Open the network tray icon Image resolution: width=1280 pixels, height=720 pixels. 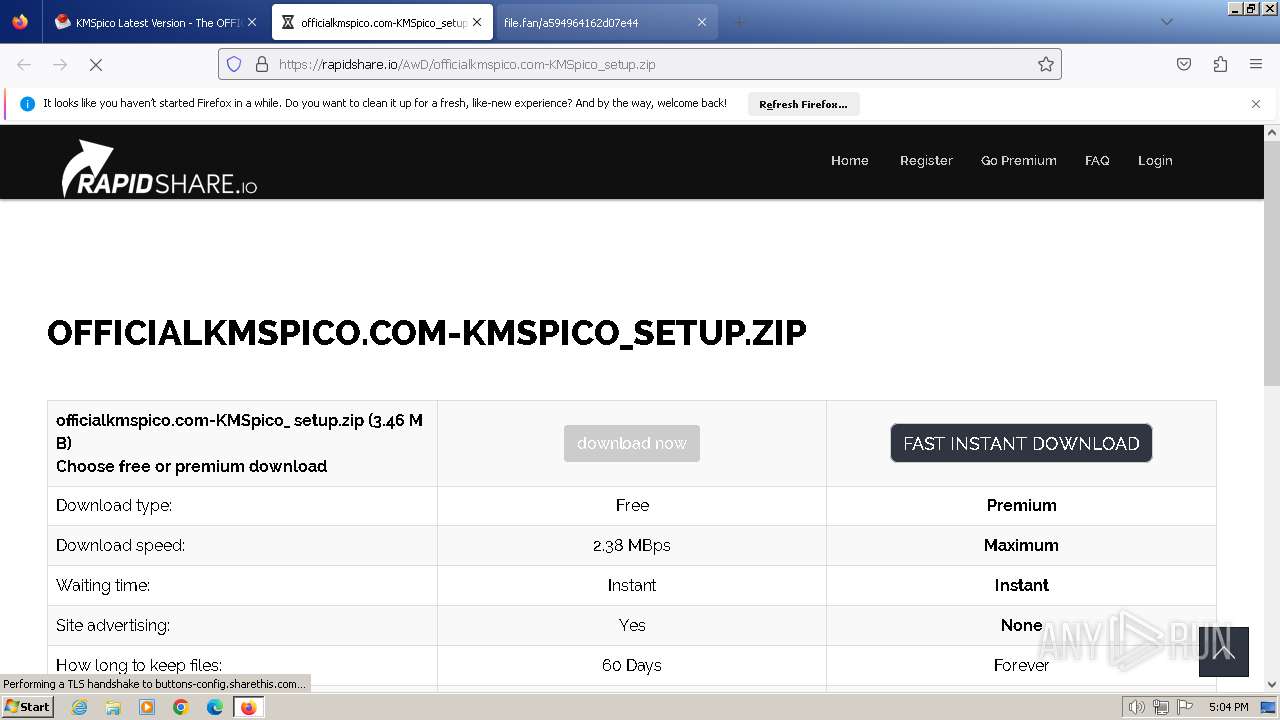point(1161,707)
